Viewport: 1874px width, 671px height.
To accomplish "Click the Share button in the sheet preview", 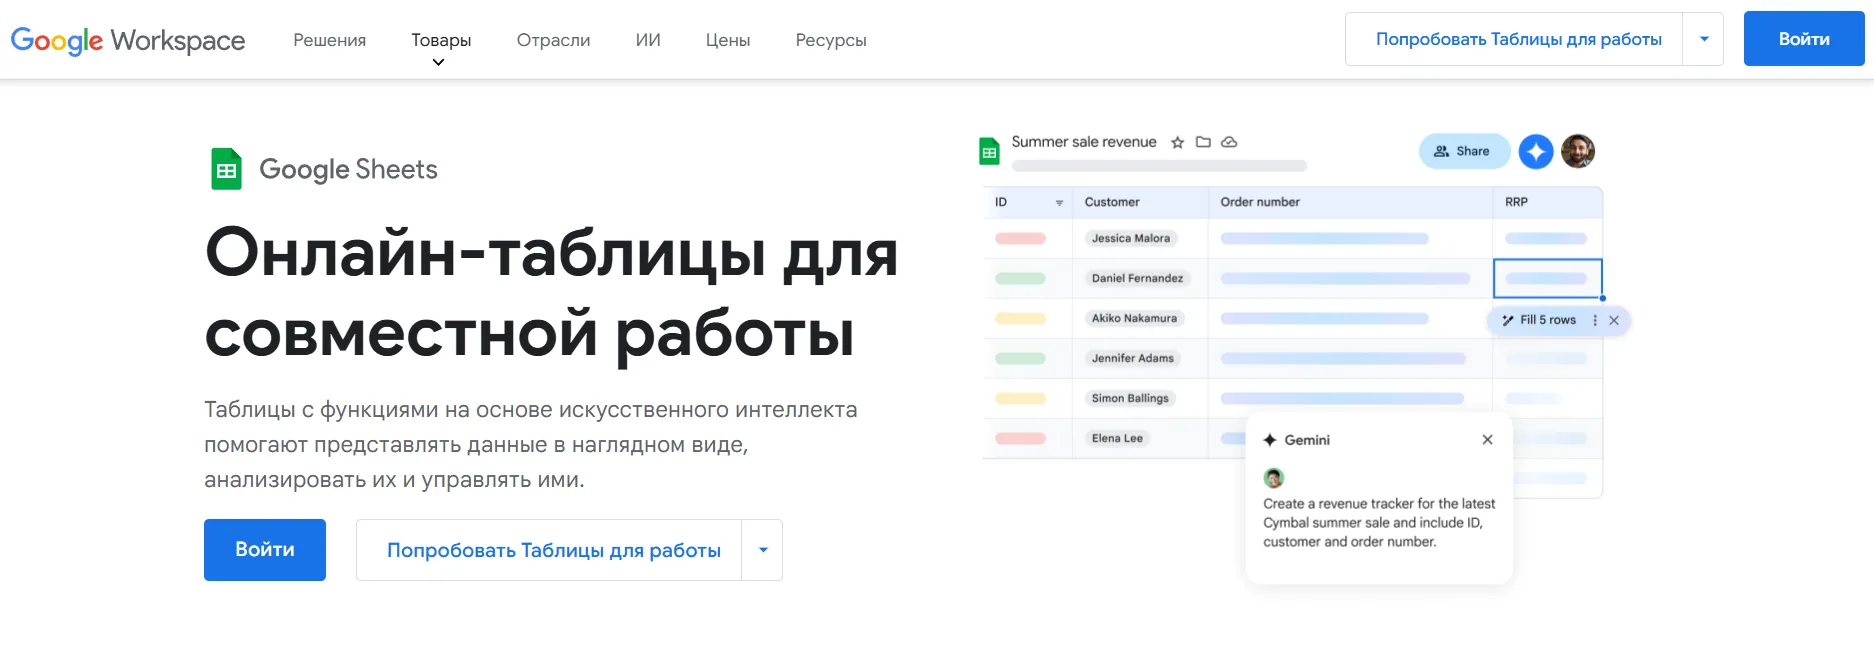I will (1462, 152).
